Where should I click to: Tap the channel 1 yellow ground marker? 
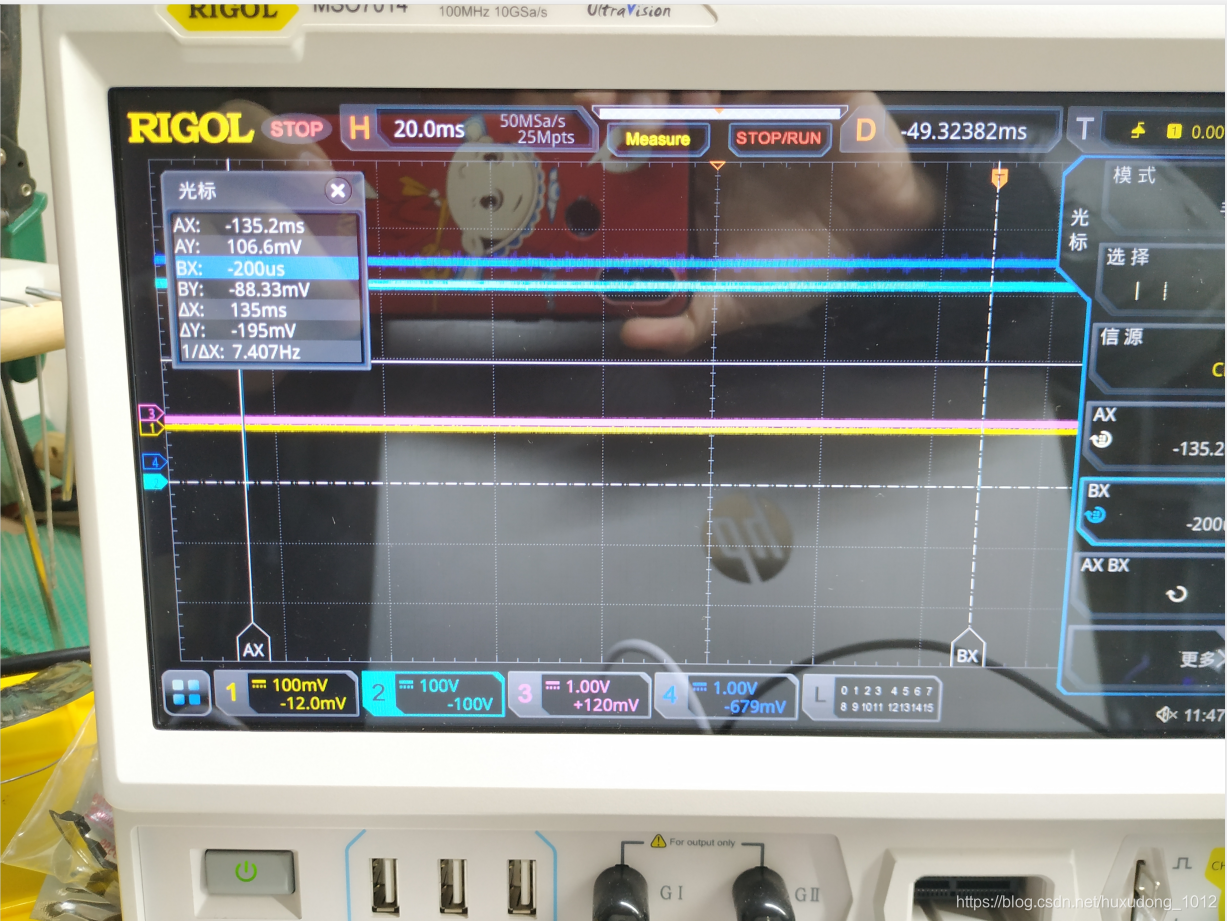[x=151, y=428]
